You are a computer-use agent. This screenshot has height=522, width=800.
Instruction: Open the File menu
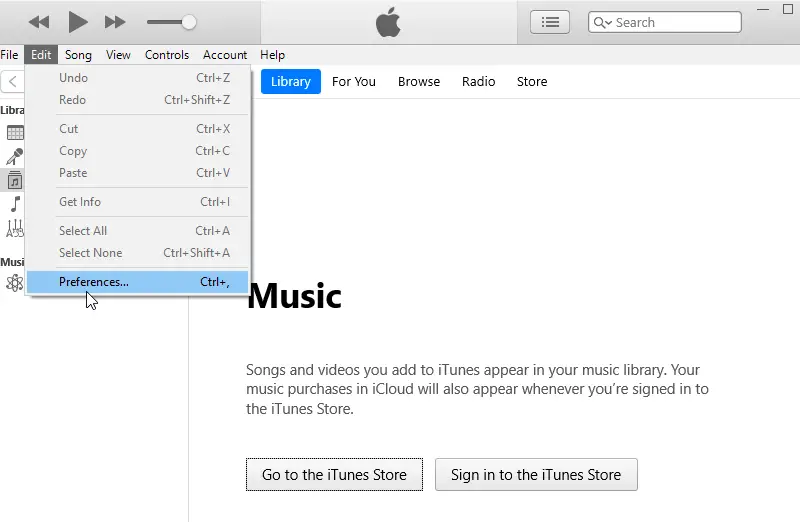point(9,55)
